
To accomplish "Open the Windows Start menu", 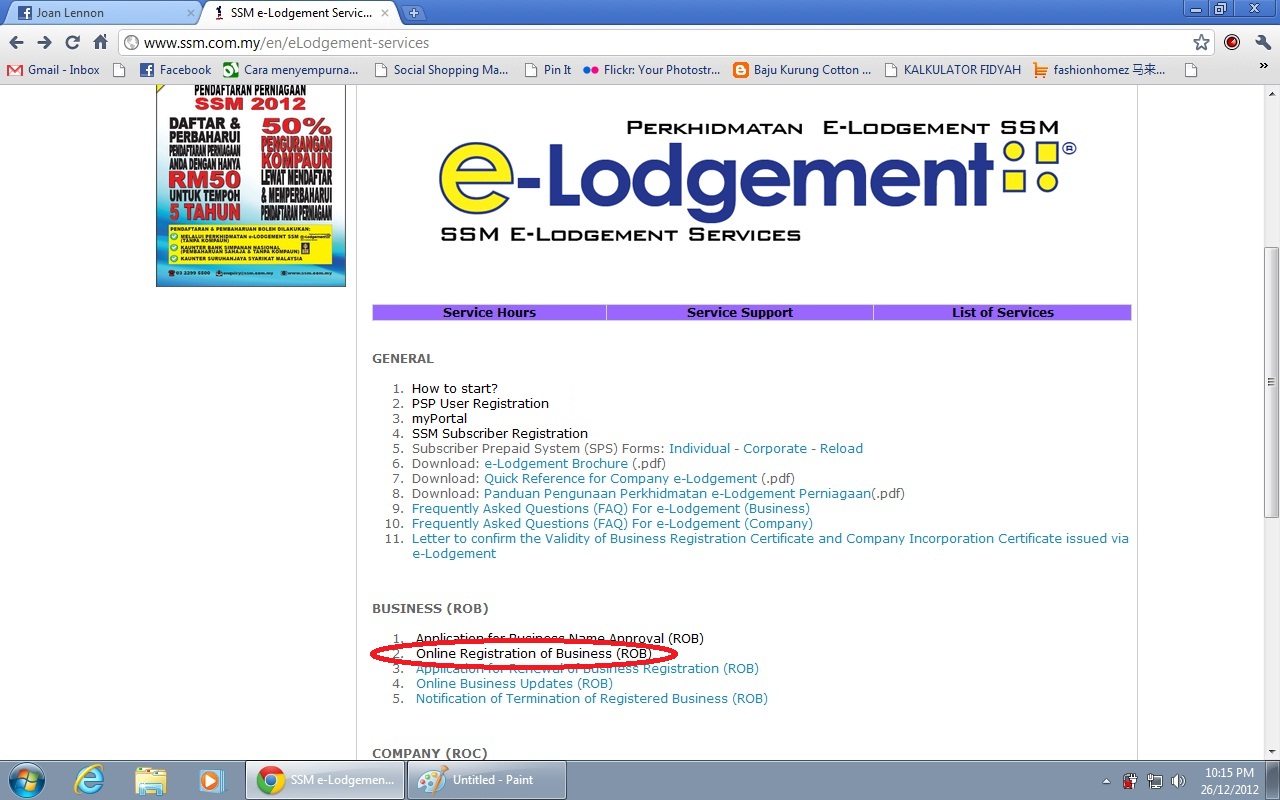I will click(x=25, y=780).
